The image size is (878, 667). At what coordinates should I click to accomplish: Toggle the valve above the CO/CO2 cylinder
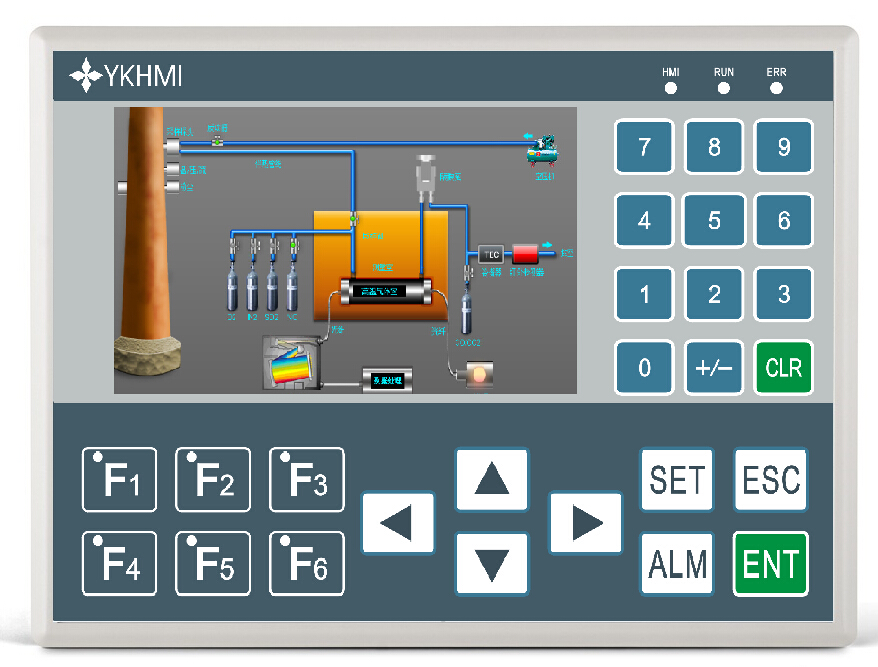(468, 273)
